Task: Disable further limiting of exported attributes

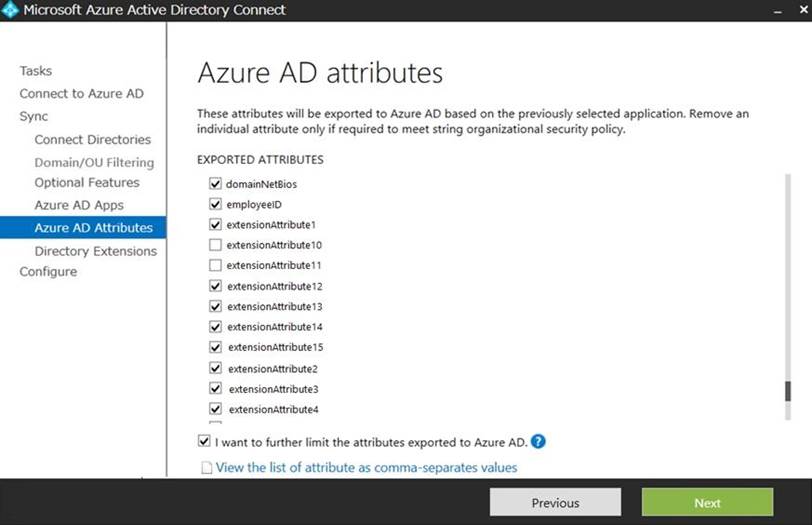Action: coord(204,441)
